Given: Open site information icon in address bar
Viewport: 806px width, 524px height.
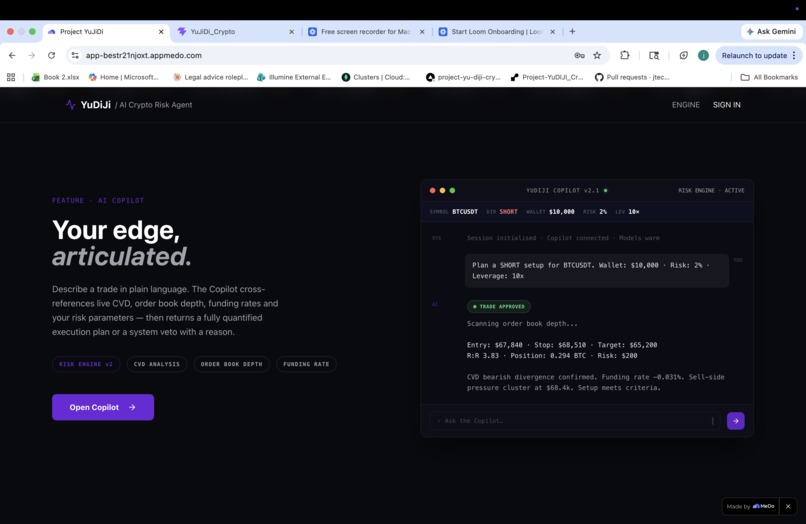Looking at the screenshot, I should (x=75, y=56).
